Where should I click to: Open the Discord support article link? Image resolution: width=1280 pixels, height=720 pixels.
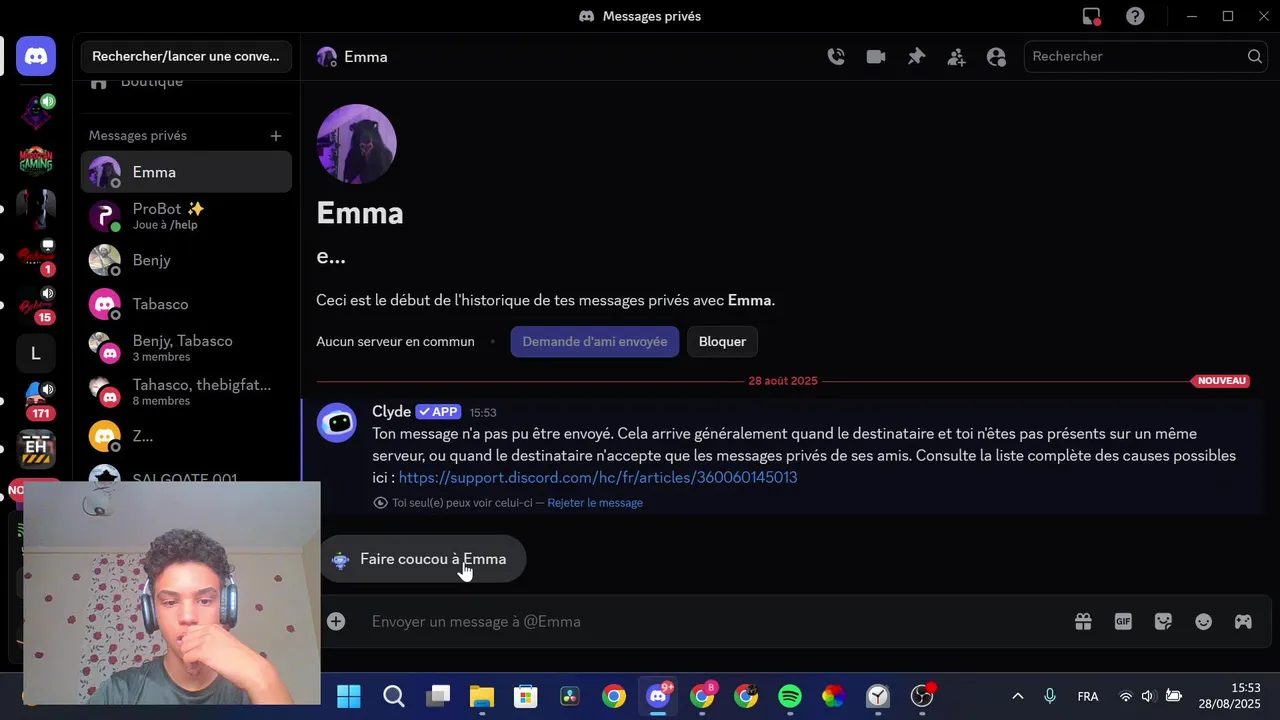pyautogui.click(x=598, y=477)
